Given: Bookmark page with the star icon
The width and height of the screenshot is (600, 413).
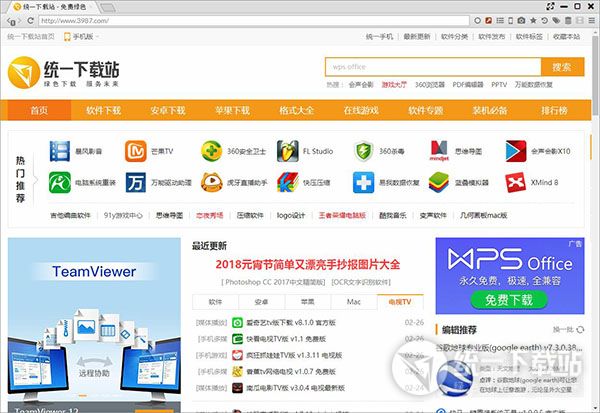Looking at the screenshot, I should [x=533, y=20].
